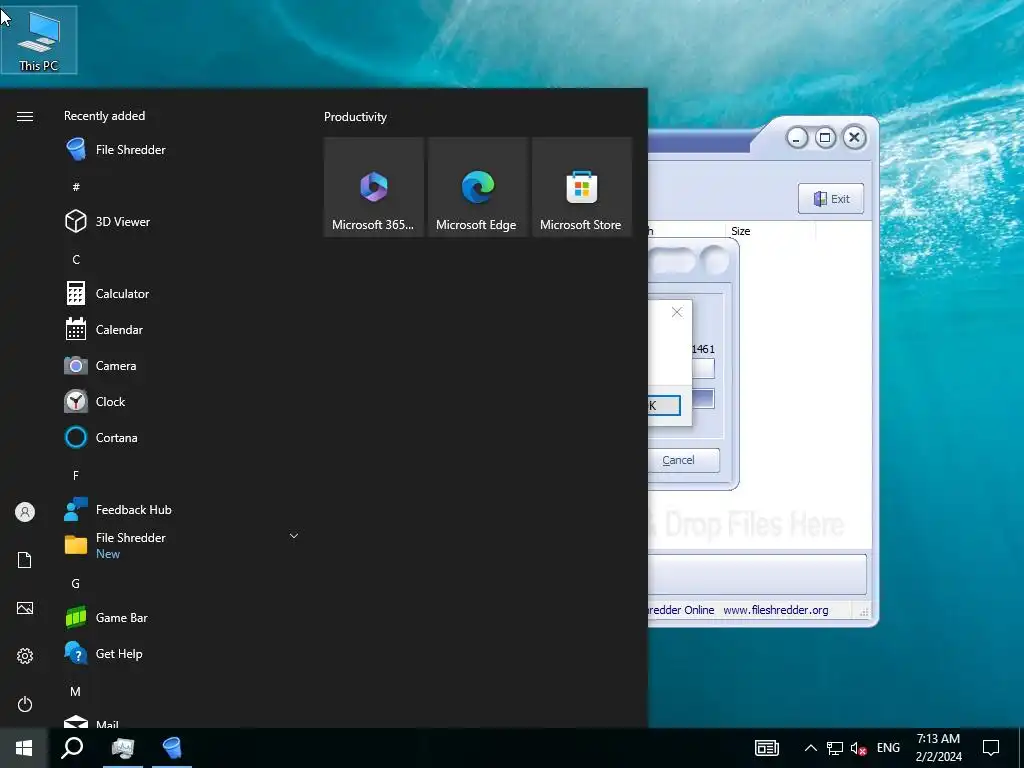The height and width of the screenshot is (768, 1024).
Task: Click the Recently added heading
Action: click(x=104, y=116)
